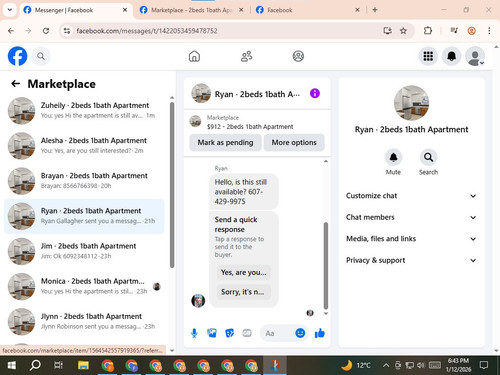Open the 12°C weather widget
500x375 pixels.
(x=356, y=365)
